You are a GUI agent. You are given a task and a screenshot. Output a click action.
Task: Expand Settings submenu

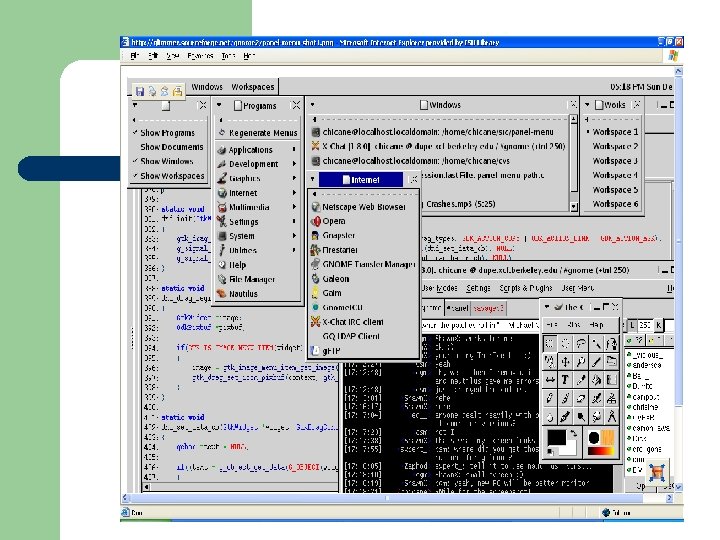(x=257, y=222)
